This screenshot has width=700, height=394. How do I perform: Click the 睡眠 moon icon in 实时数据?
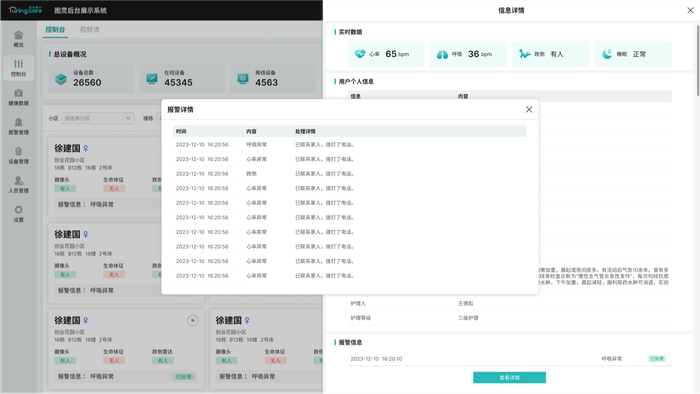coord(607,54)
